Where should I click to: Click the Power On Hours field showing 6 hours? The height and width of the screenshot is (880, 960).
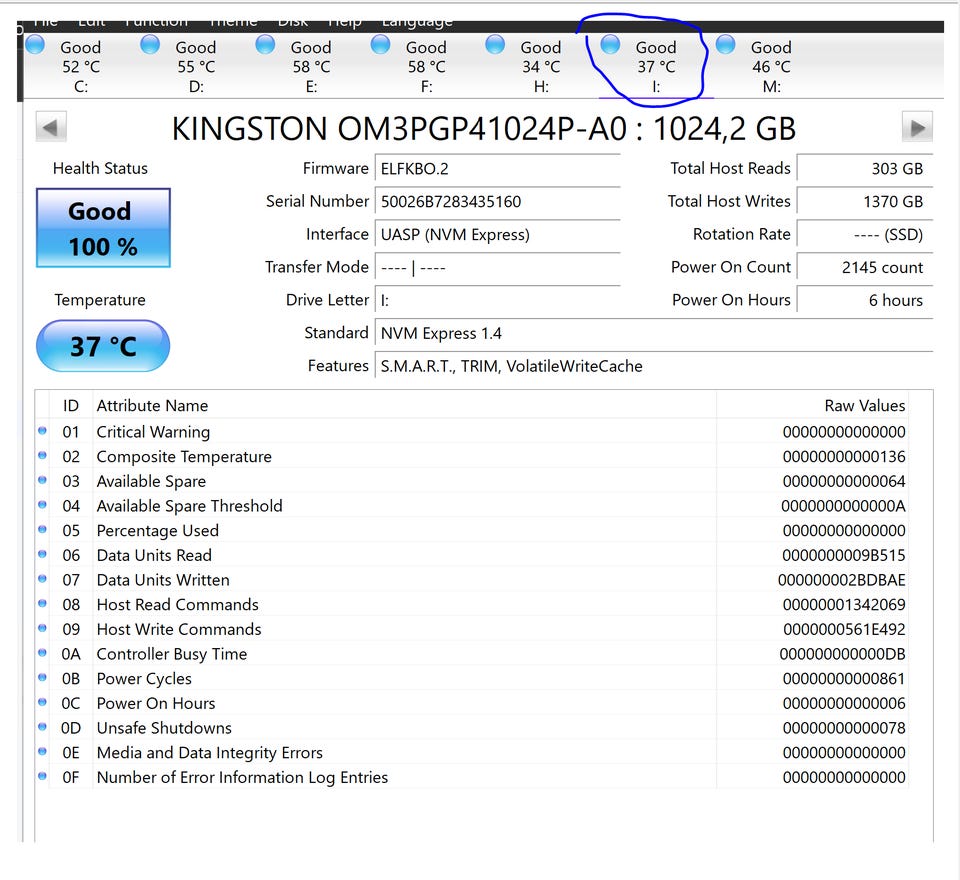pyautogui.click(x=865, y=301)
